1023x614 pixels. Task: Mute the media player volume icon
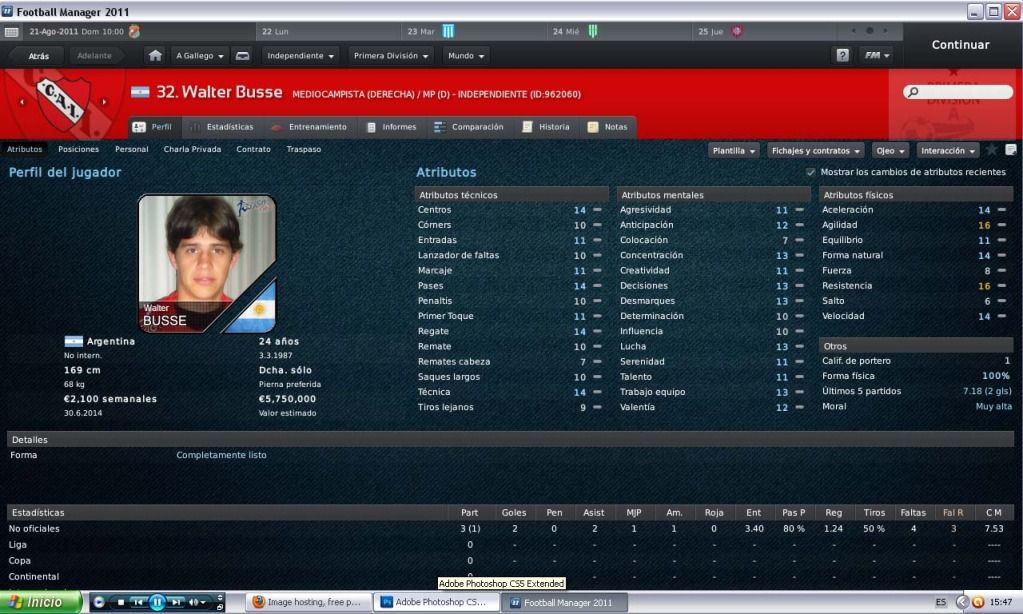[x=194, y=602]
